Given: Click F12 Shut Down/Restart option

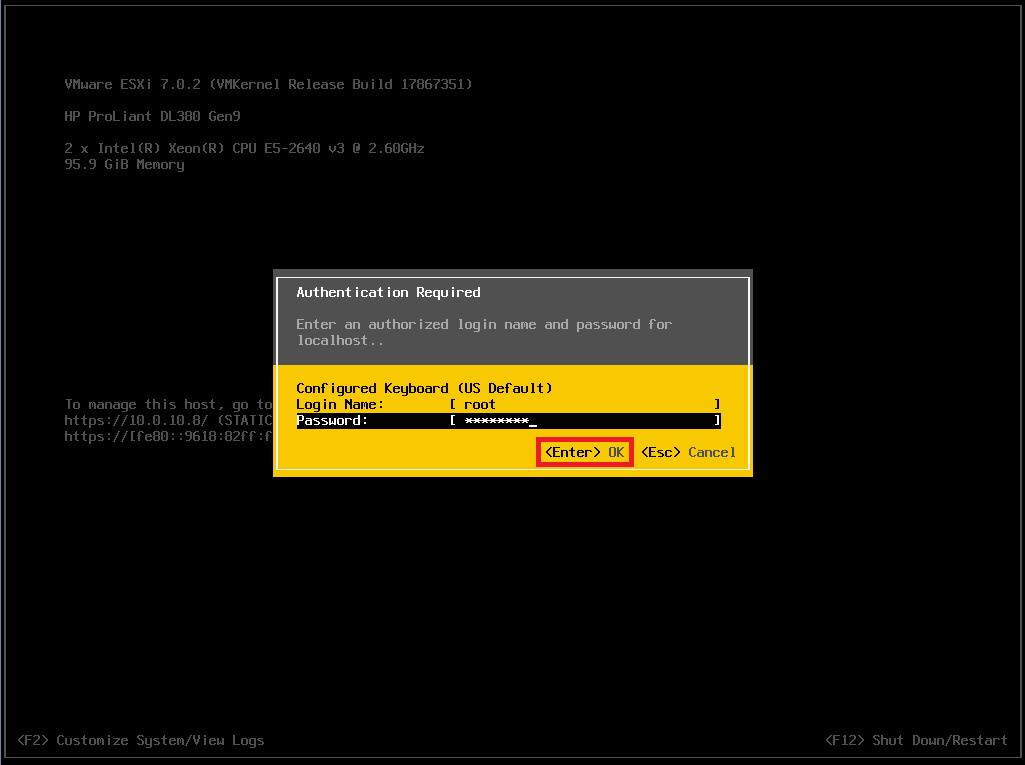Looking at the screenshot, I should [x=916, y=740].
